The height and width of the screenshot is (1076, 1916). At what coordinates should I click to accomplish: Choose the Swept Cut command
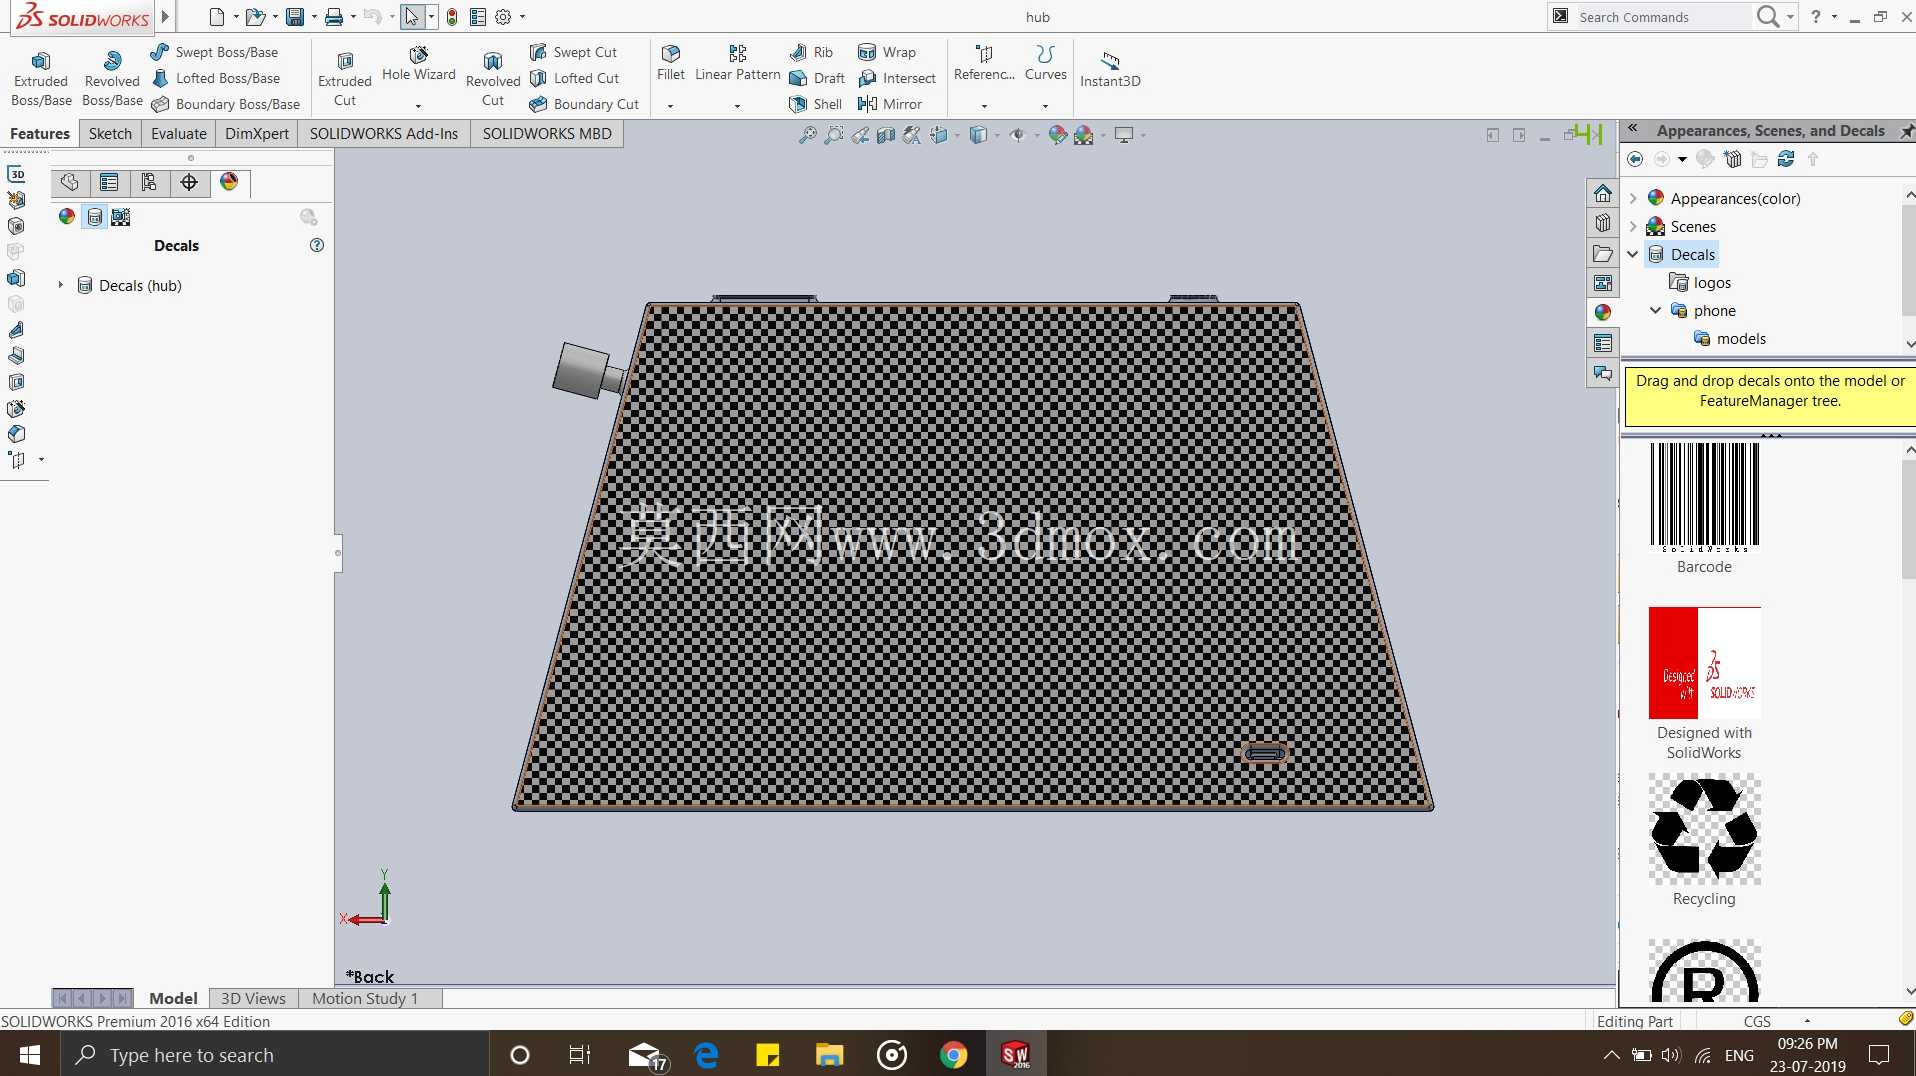(x=573, y=52)
